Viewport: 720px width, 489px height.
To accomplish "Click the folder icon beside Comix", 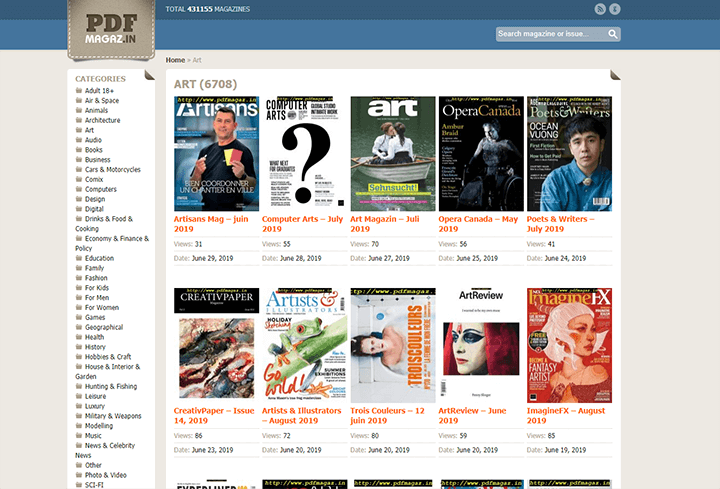I will click(x=79, y=179).
